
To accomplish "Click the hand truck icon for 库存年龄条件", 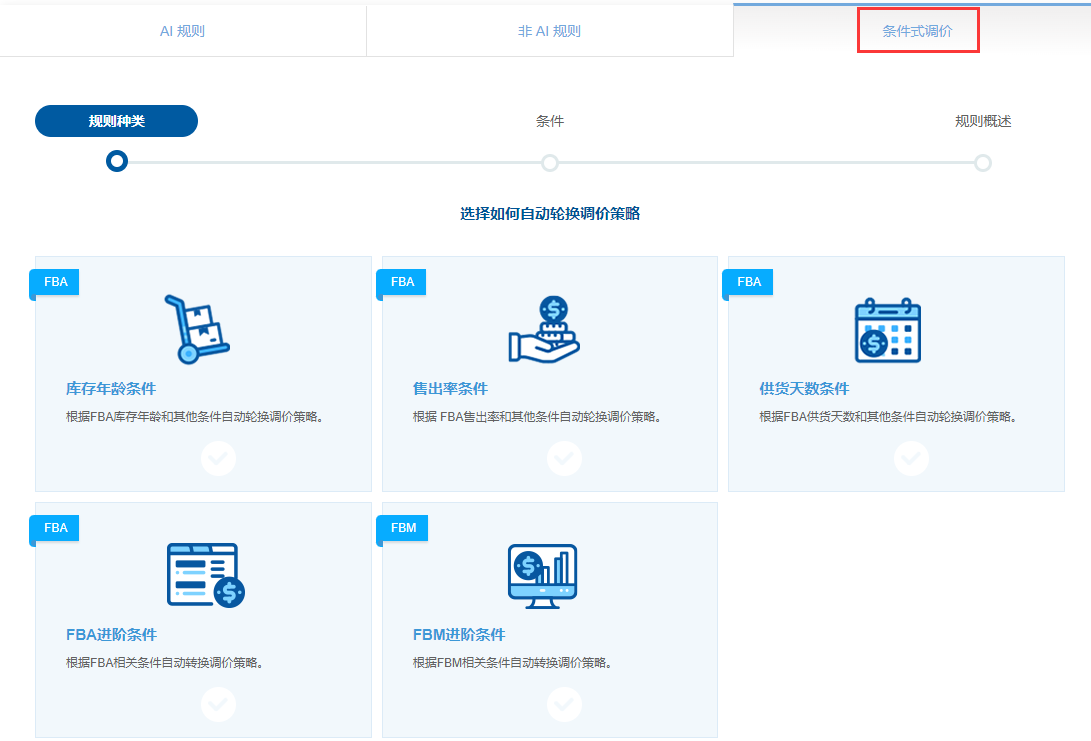I will pyautogui.click(x=196, y=329).
